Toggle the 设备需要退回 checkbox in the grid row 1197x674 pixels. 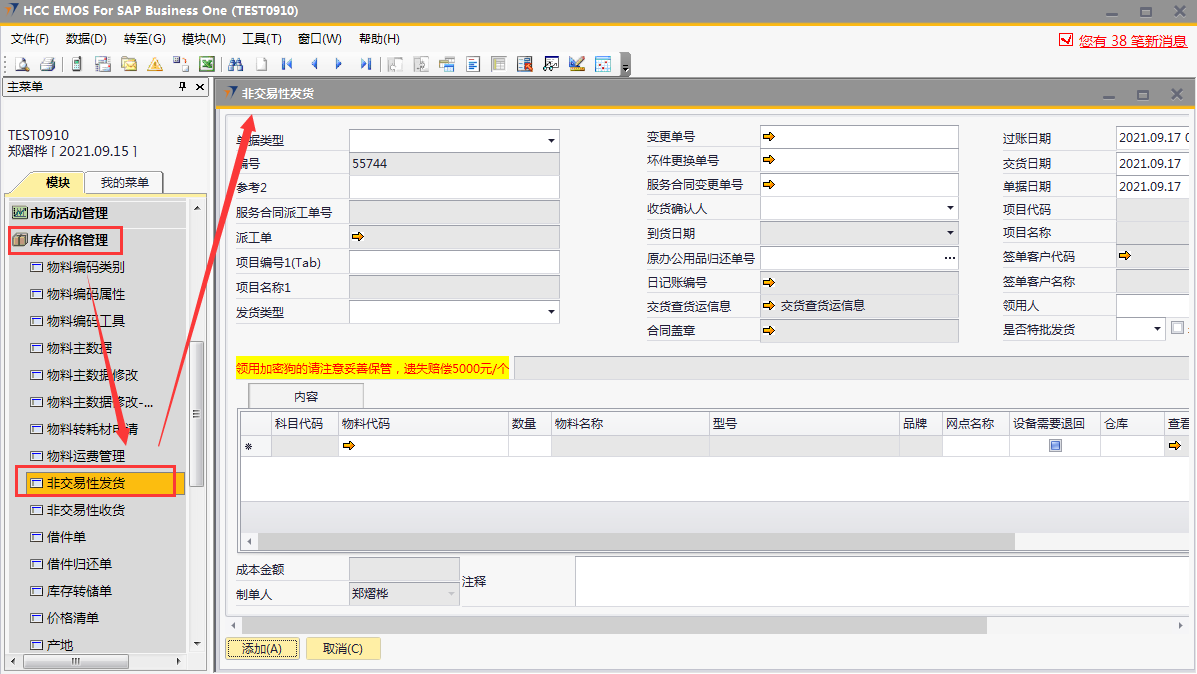click(1055, 446)
